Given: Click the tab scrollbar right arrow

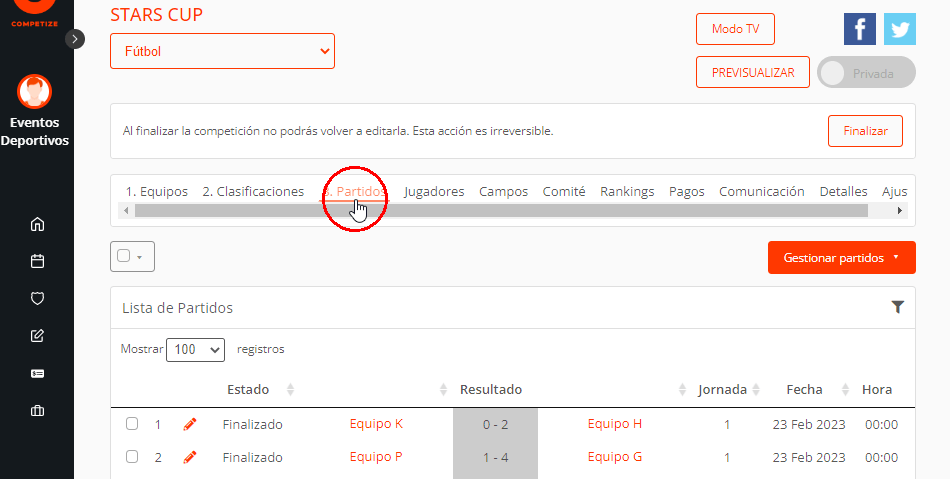Looking at the screenshot, I should pos(900,211).
